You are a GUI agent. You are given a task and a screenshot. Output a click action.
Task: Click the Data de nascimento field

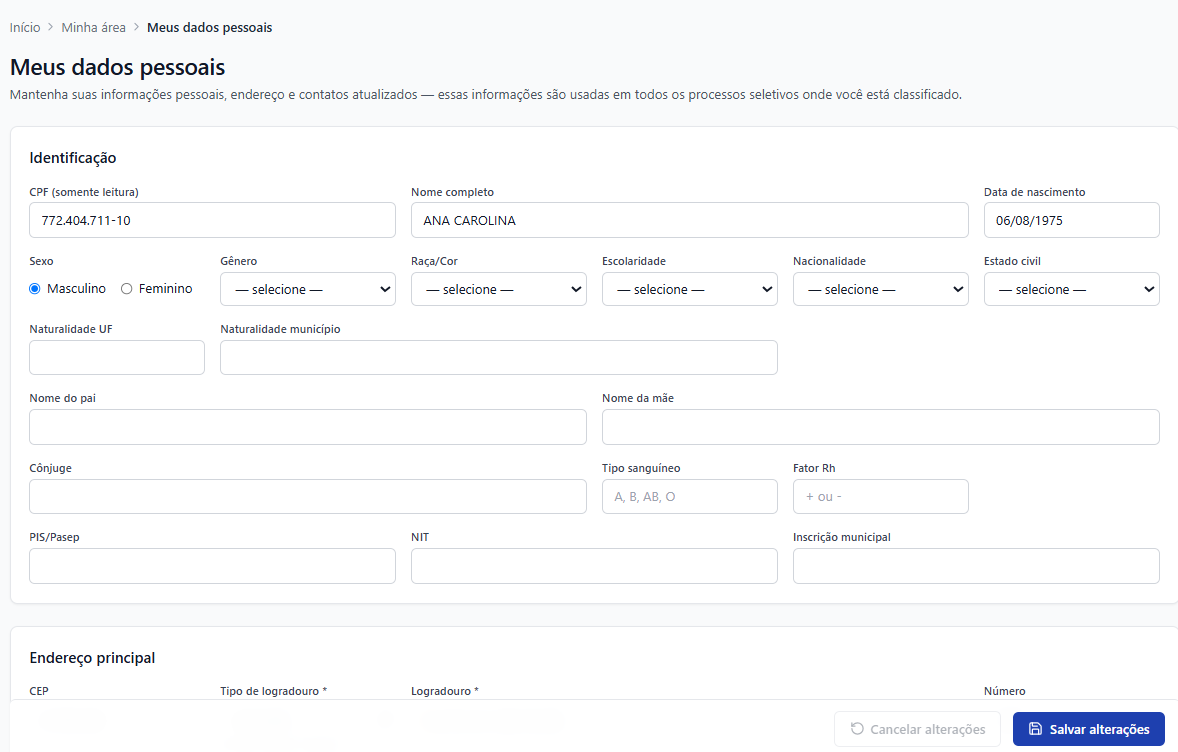[x=1071, y=220]
